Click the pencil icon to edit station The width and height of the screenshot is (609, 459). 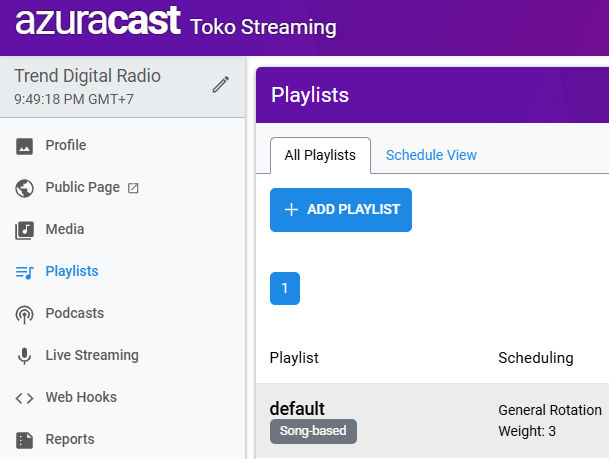tap(221, 85)
